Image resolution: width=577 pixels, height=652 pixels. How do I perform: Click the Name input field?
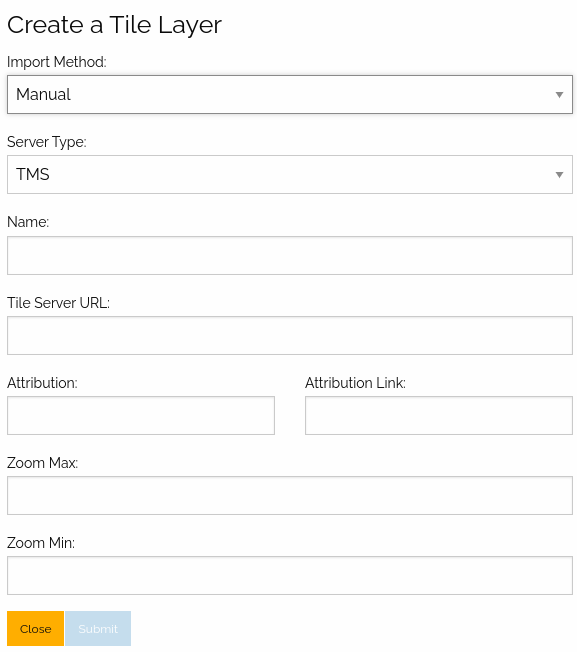pos(290,255)
